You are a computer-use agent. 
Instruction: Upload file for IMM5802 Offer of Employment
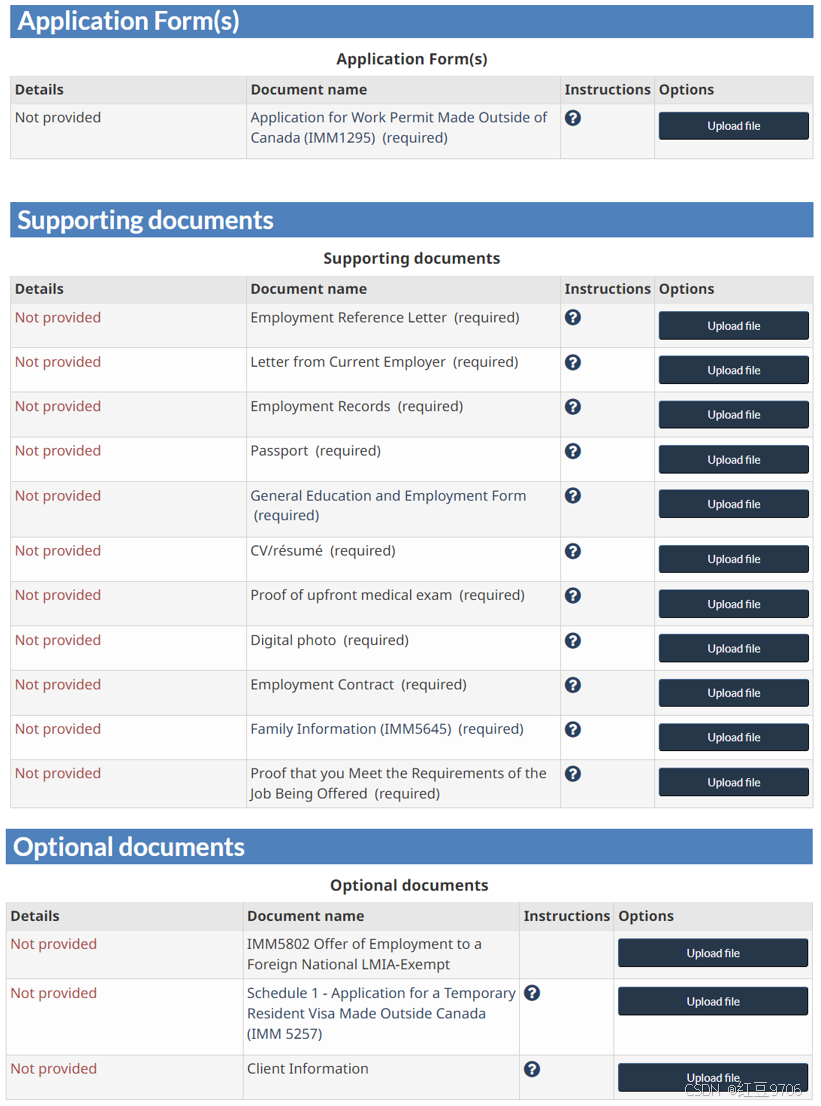coord(713,953)
